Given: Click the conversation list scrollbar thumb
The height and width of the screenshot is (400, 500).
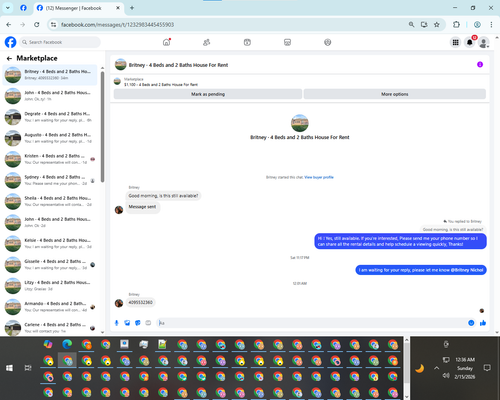Looking at the screenshot, I should (x=102, y=127).
